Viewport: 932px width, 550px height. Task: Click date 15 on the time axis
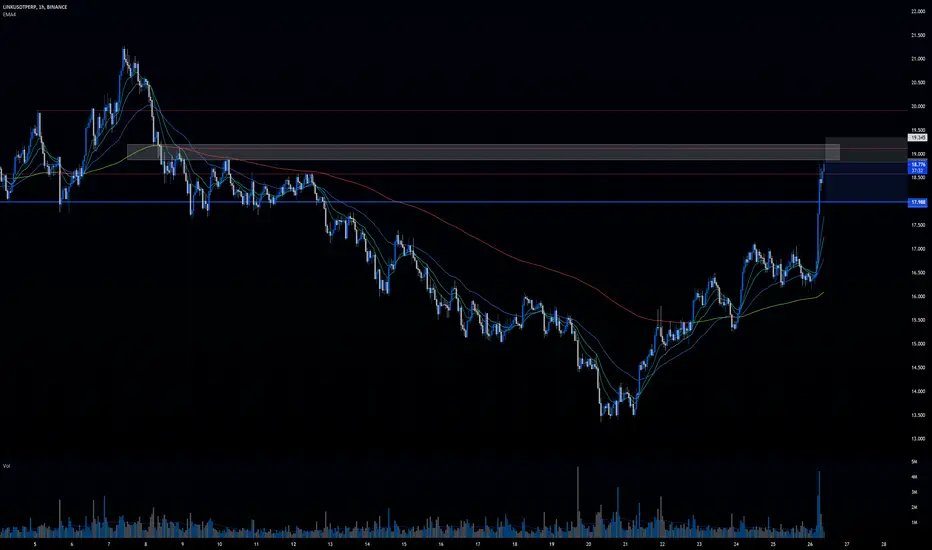[x=404, y=544]
